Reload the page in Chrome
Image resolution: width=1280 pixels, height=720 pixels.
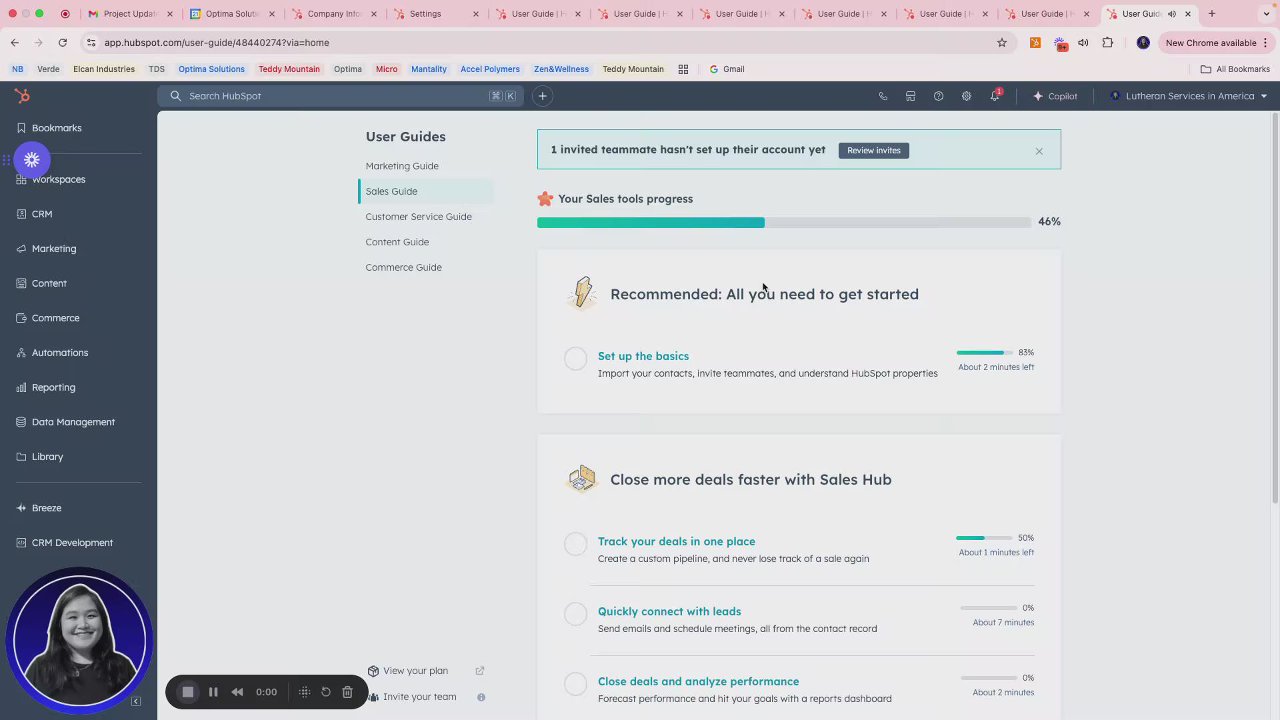62,43
